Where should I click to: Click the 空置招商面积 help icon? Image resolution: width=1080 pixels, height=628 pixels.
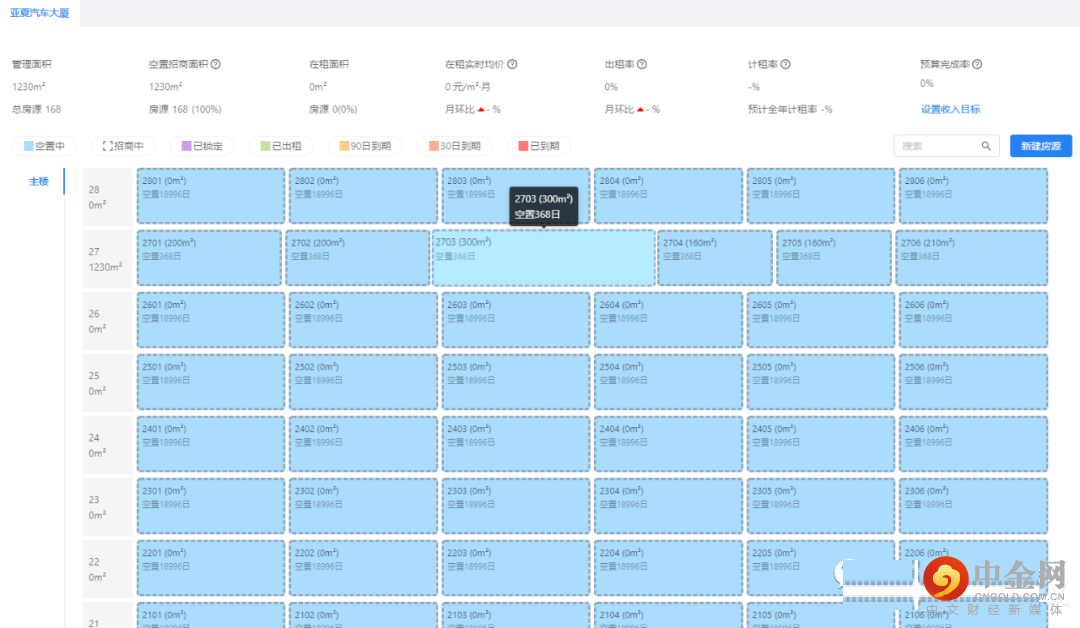[x=216, y=64]
